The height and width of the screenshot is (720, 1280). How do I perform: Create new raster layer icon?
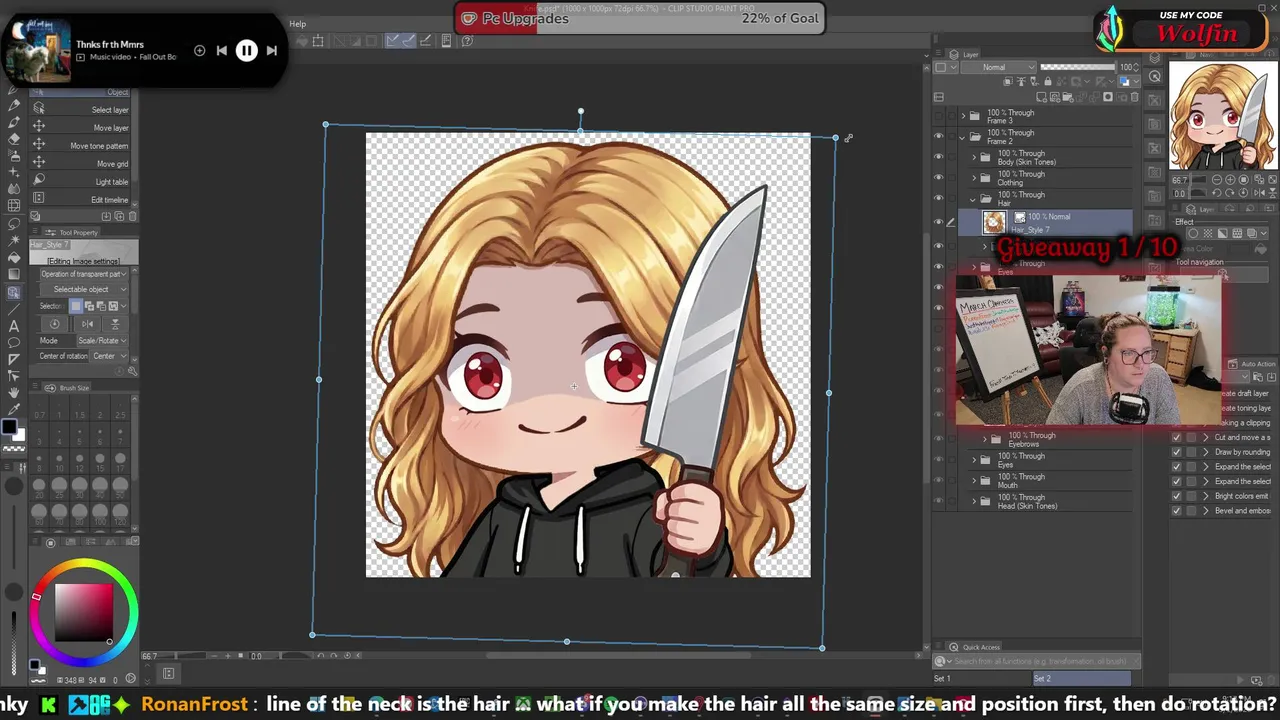[1043, 97]
